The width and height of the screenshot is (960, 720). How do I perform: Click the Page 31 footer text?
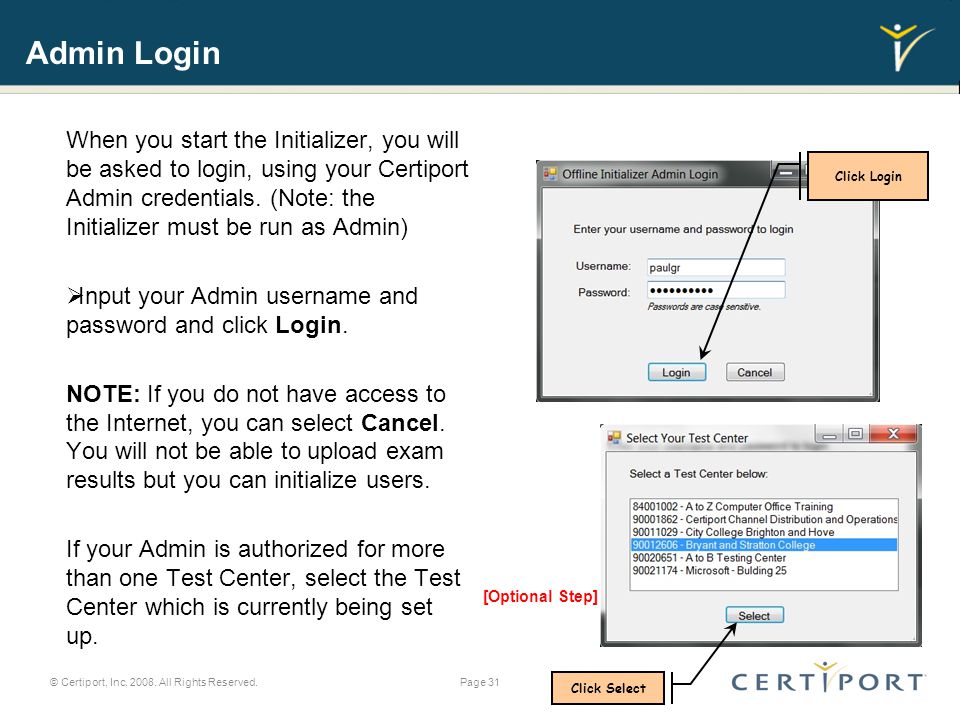click(479, 682)
